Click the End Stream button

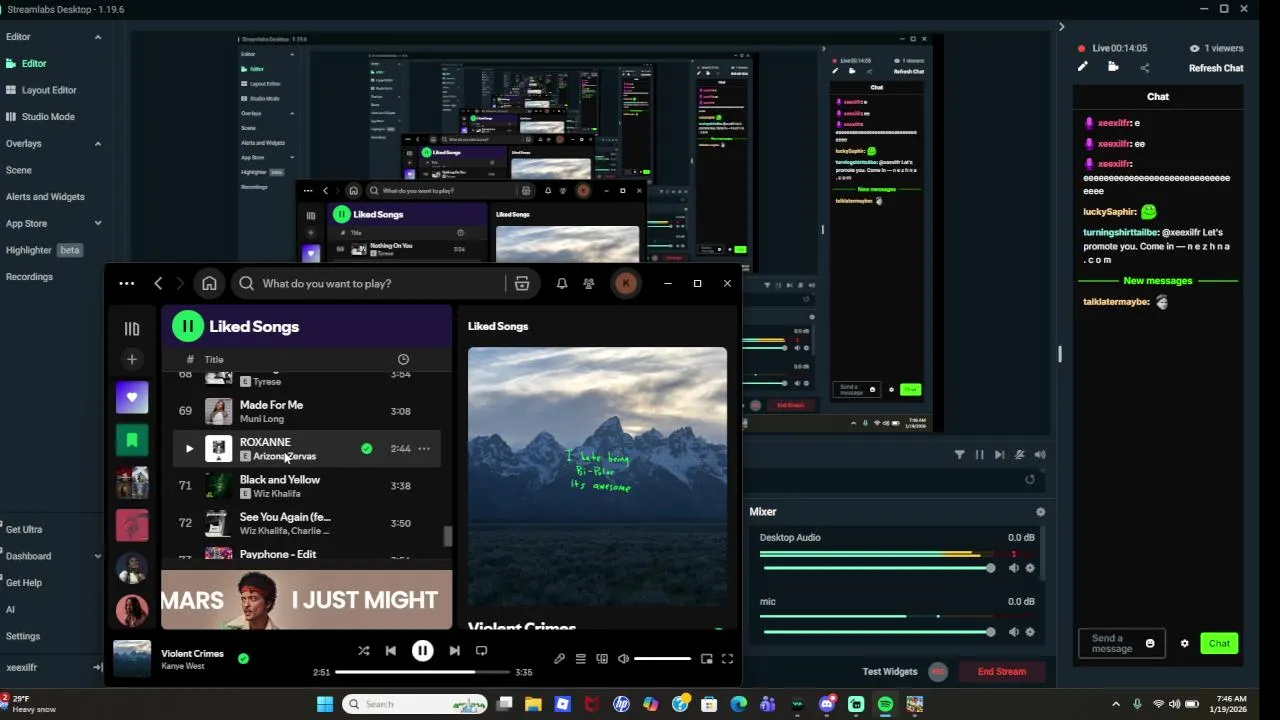click(x=1002, y=672)
